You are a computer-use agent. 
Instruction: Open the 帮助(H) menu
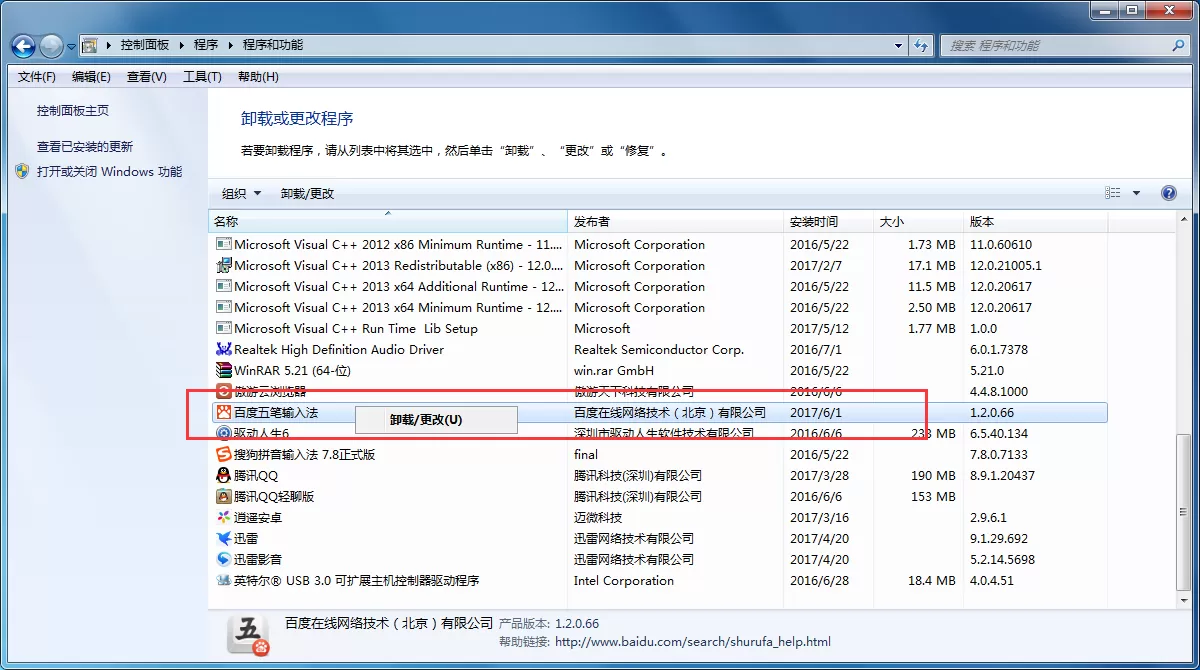(x=258, y=77)
